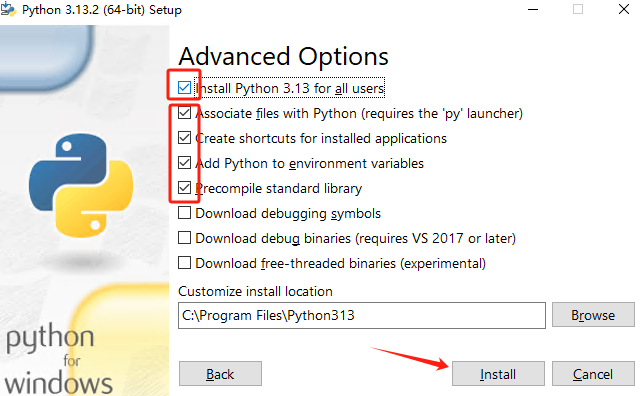Click the Customize install location label
Screen dimensions: 640x396
point(255,291)
